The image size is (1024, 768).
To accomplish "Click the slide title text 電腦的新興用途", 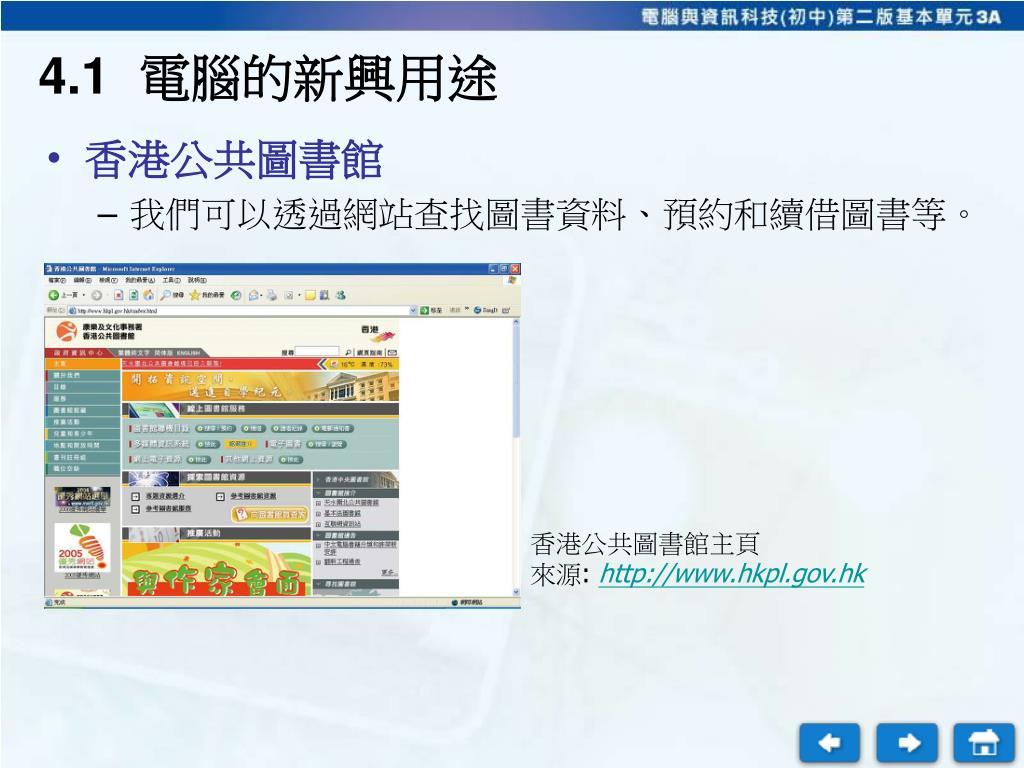I will 319,78.
